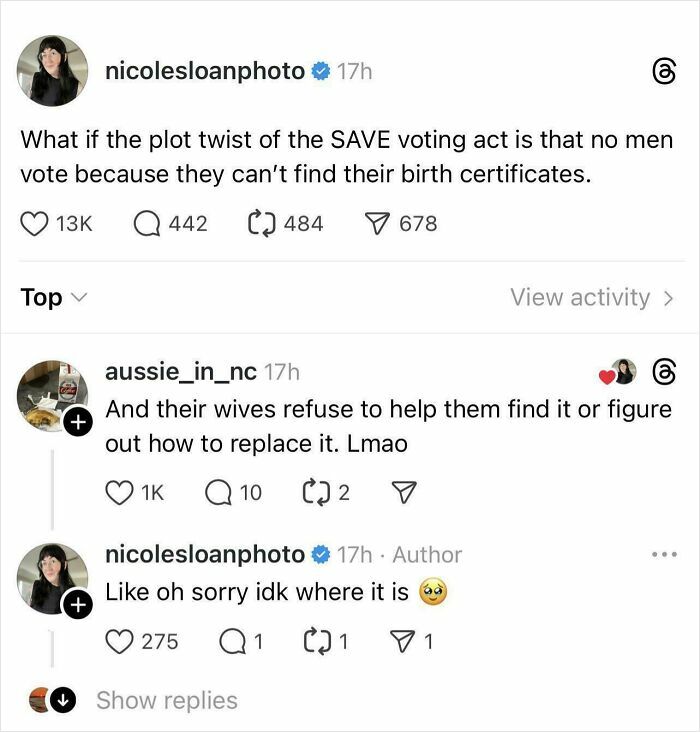Screen dimensions: 700x732
Task: Like aussie_in_nc's reply
Action: click(120, 491)
